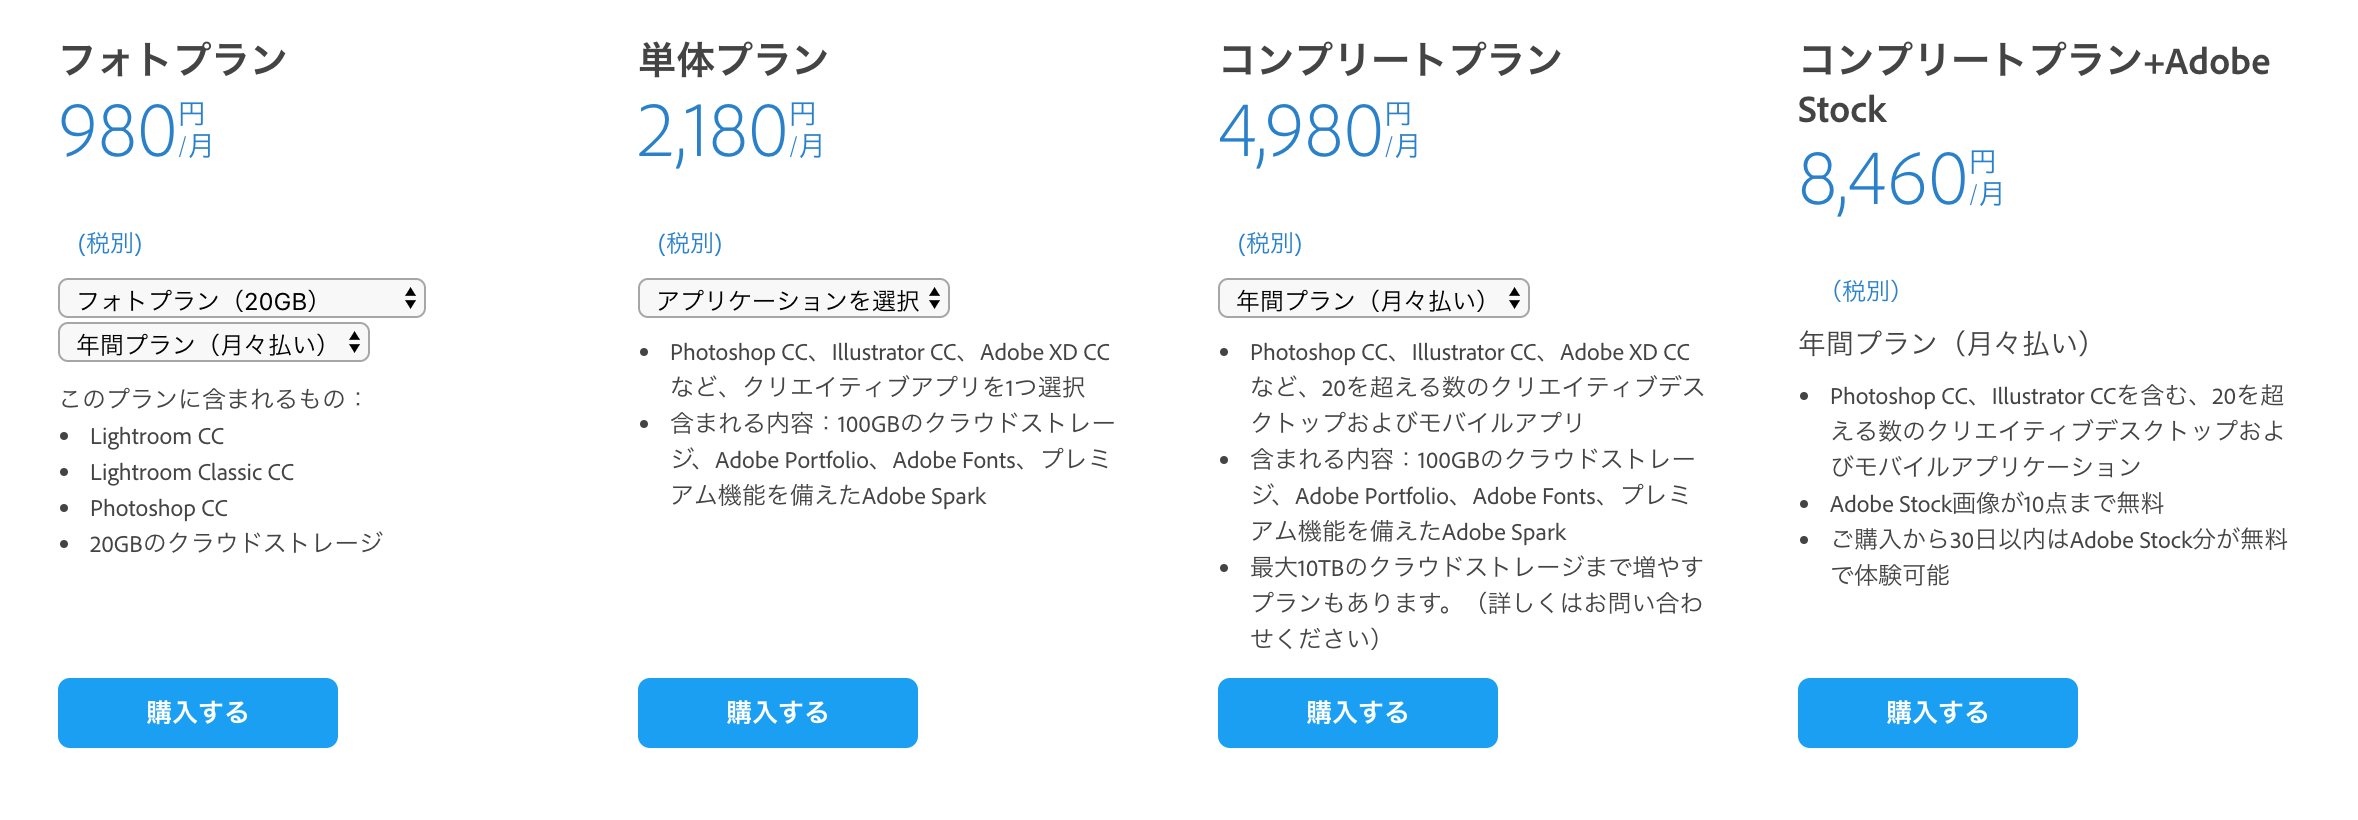The width and height of the screenshot is (2358, 820).
Task: Click the 2,180円/月 price
Action: [x=731, y=131]
